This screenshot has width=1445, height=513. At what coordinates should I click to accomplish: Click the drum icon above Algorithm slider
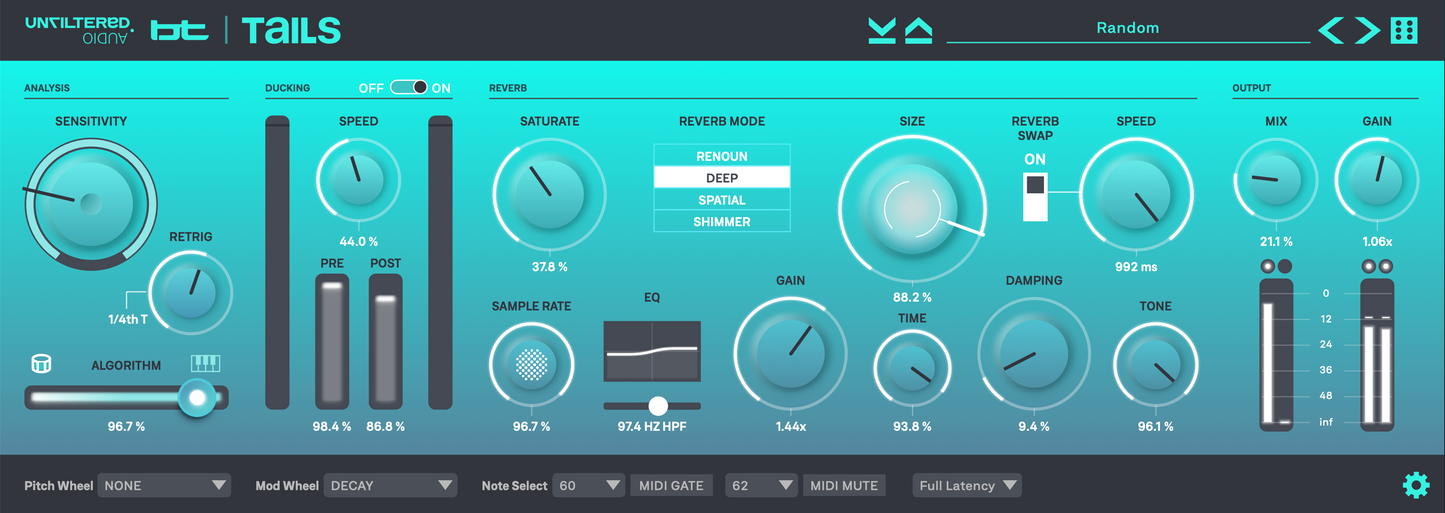(42, 364)
